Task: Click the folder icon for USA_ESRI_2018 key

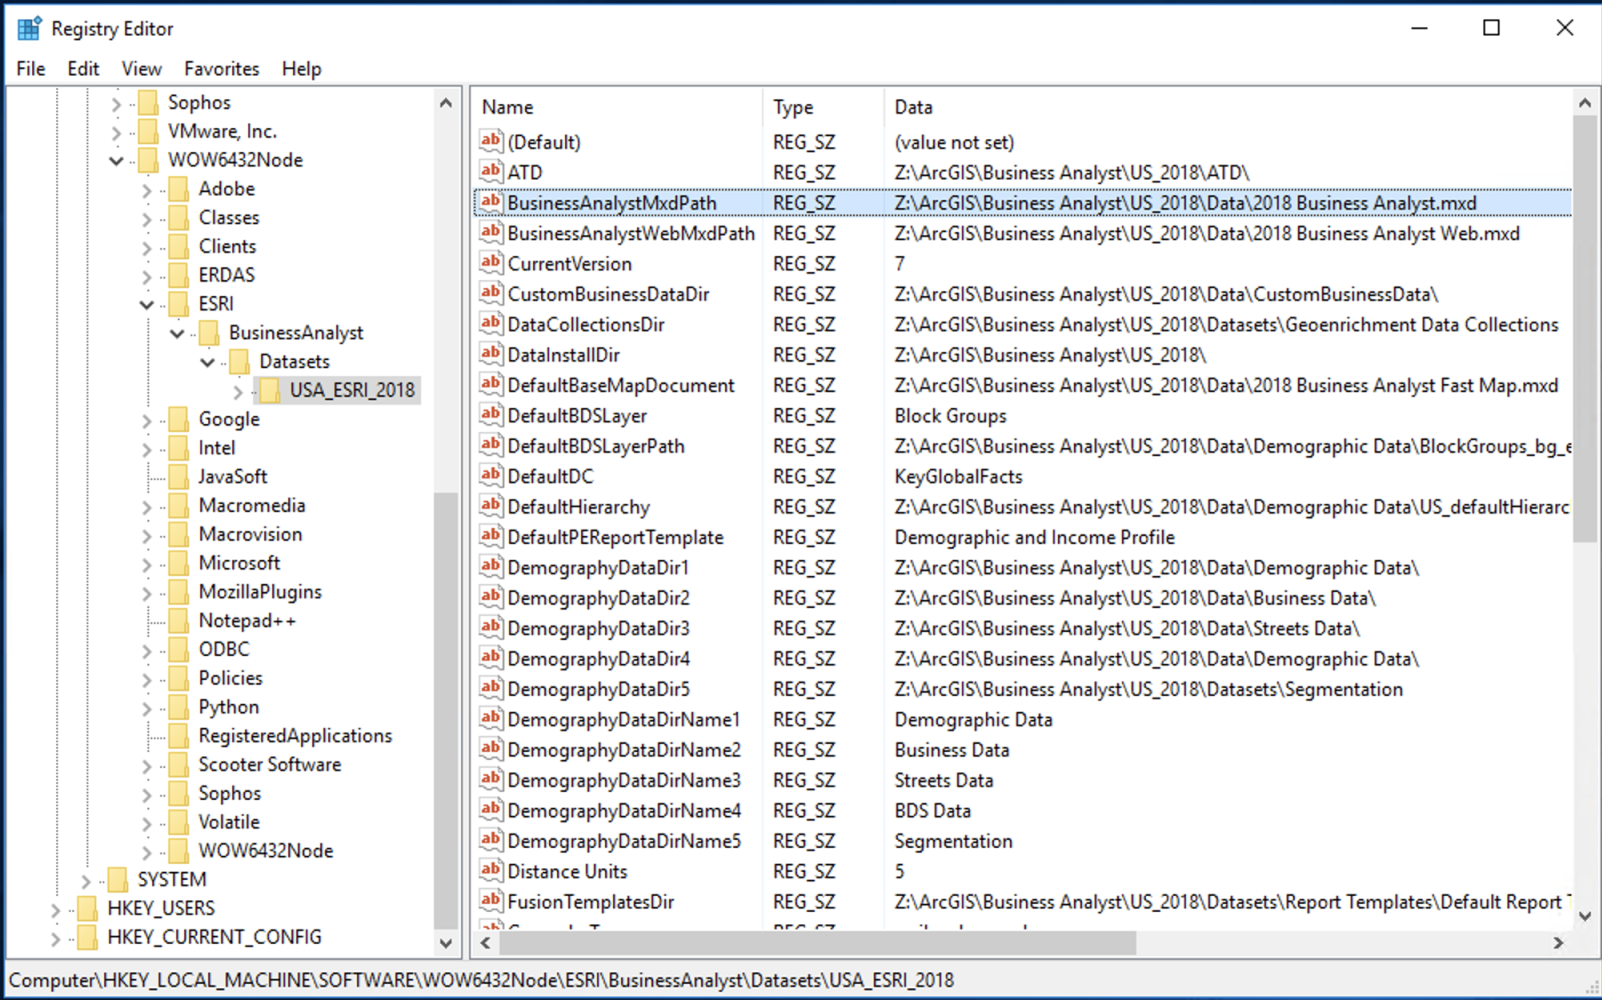Action: coord(270,390)
